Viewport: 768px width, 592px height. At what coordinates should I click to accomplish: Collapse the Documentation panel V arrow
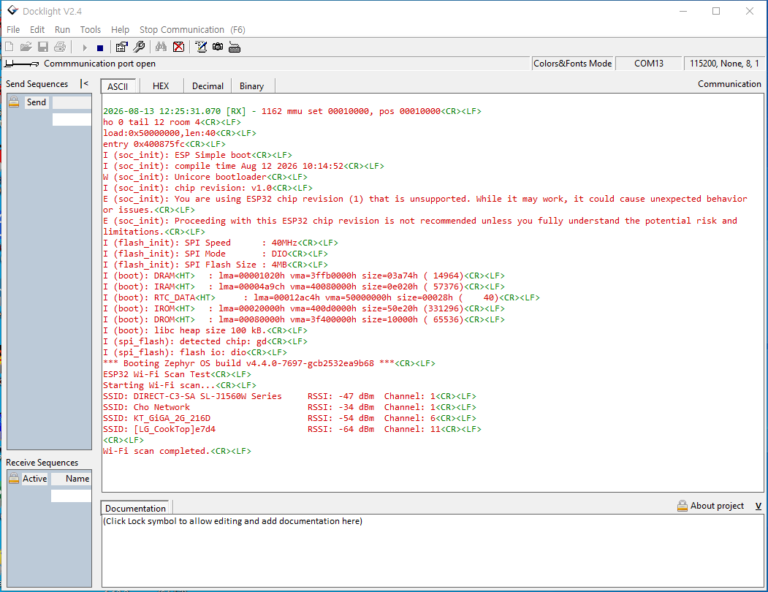click(758, 506)
